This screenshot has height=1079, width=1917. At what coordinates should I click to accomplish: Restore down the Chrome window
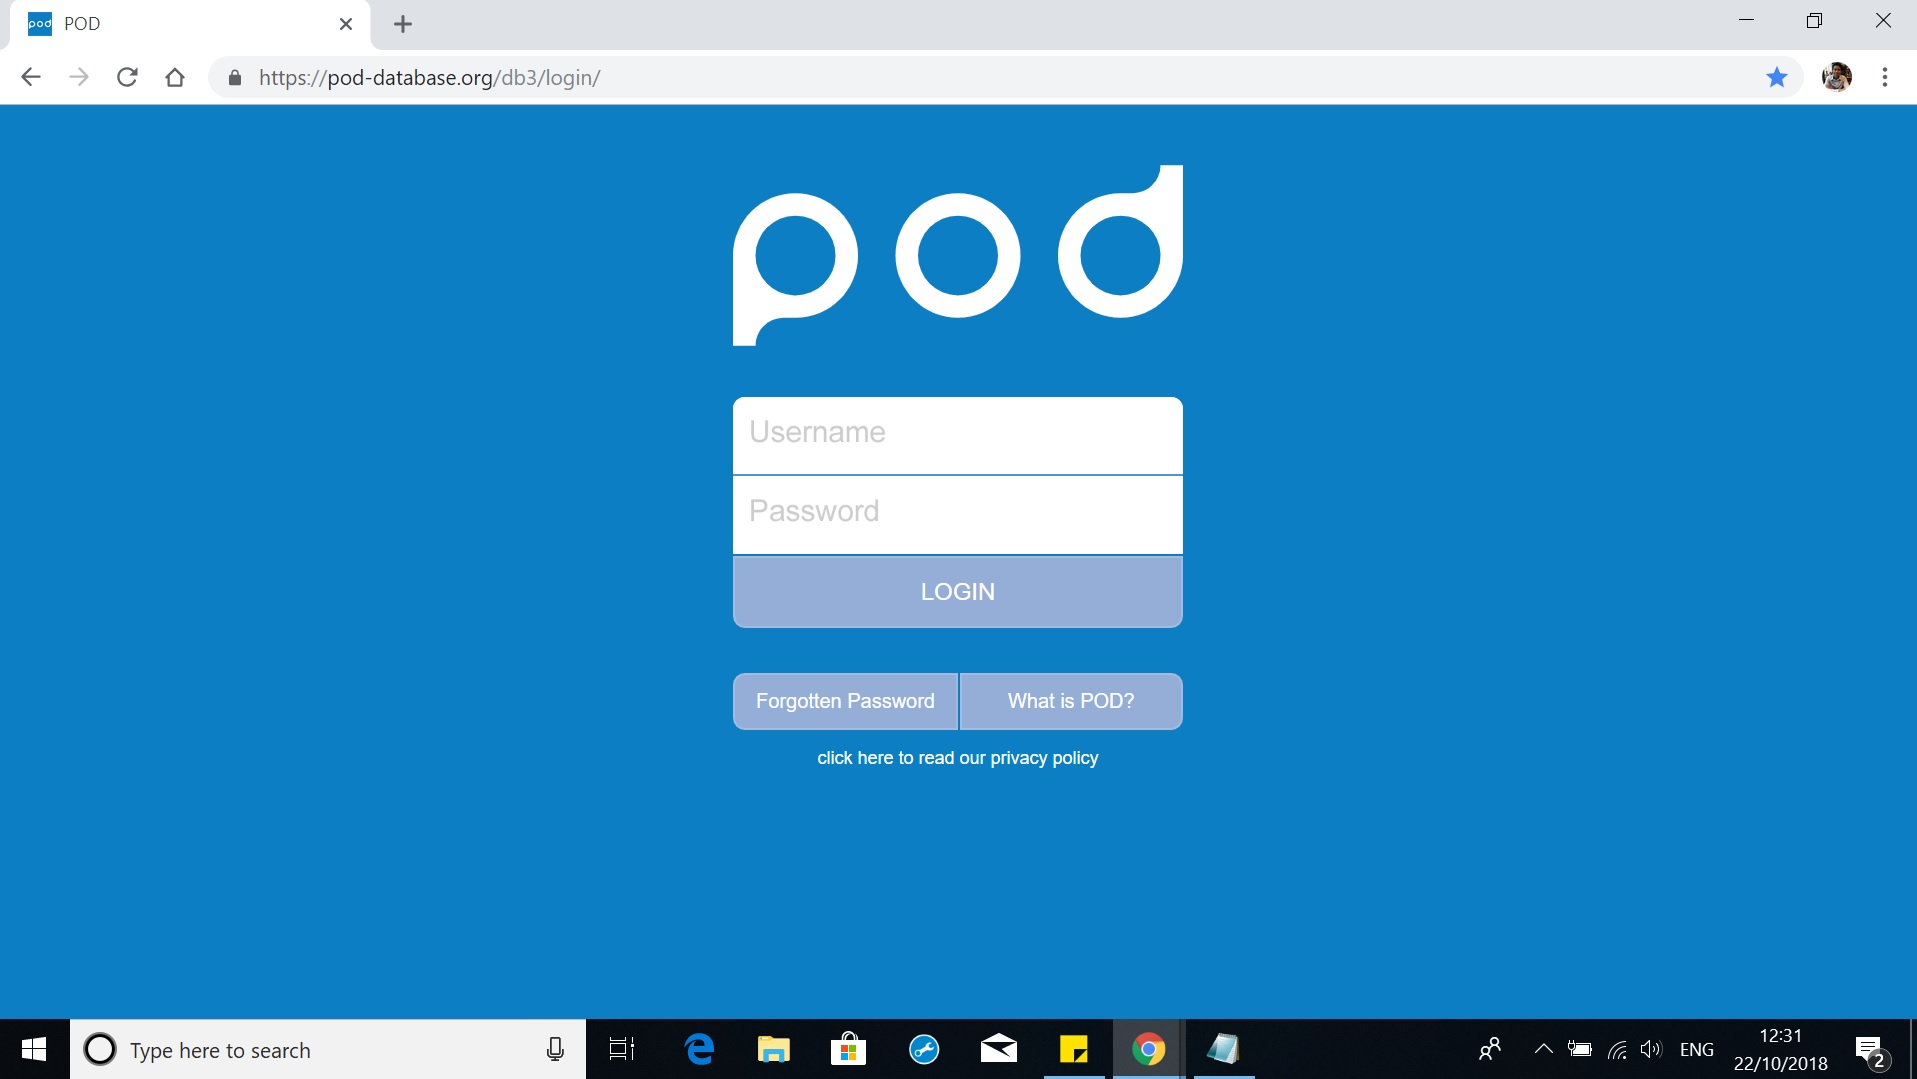pyautogui.click(x=1815, y=20)
